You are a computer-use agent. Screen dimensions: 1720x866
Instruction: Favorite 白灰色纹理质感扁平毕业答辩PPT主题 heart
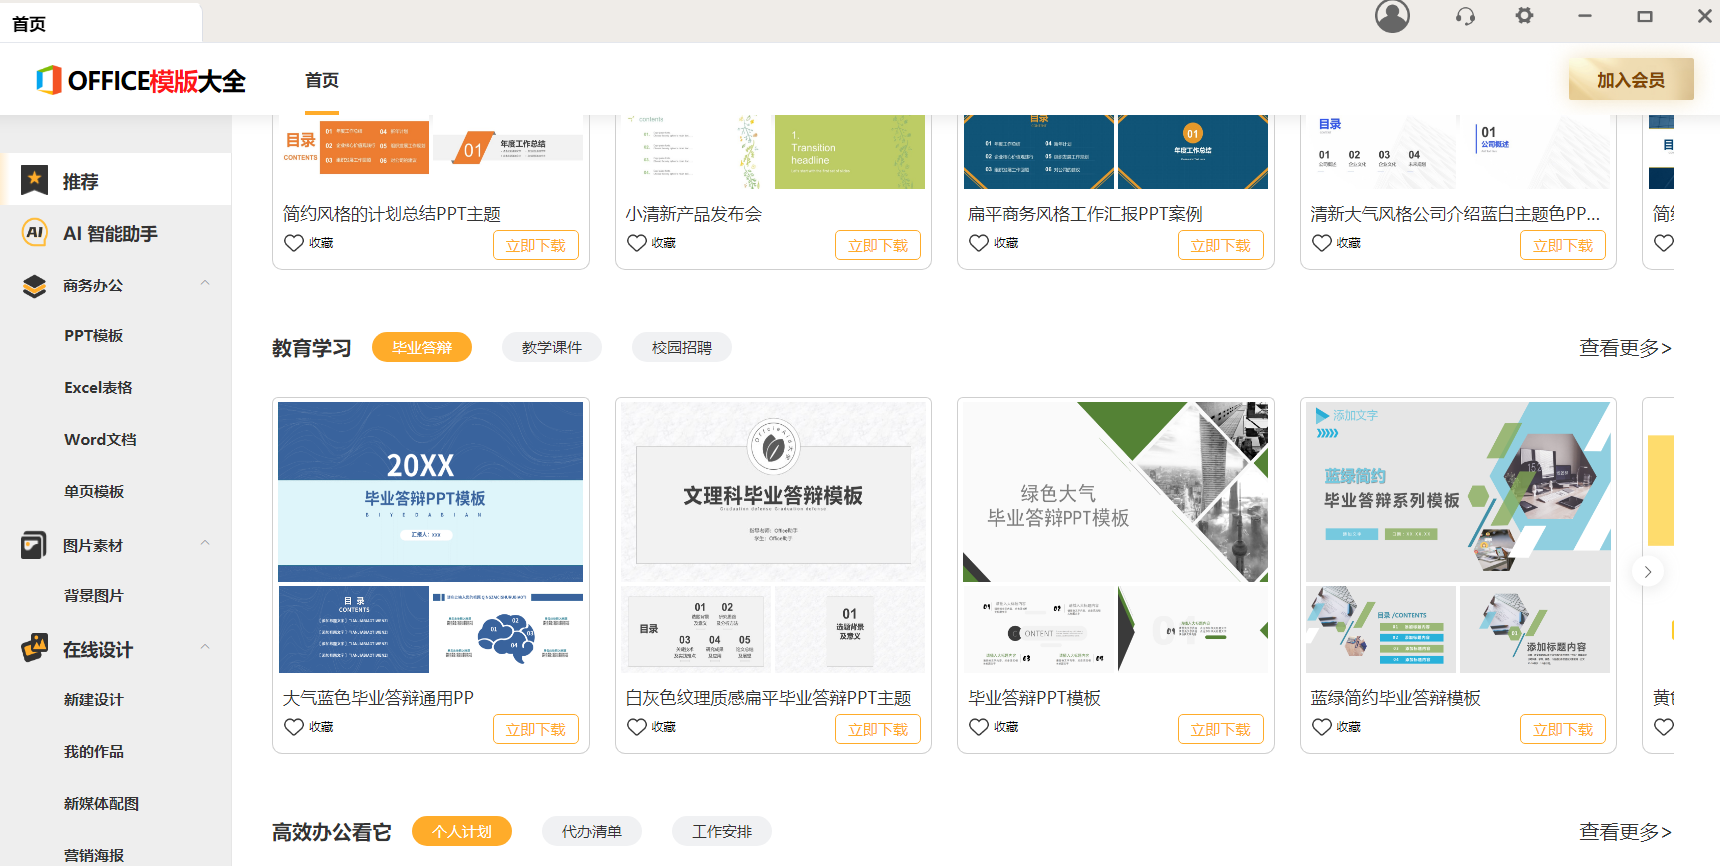(x=637, y=727)
